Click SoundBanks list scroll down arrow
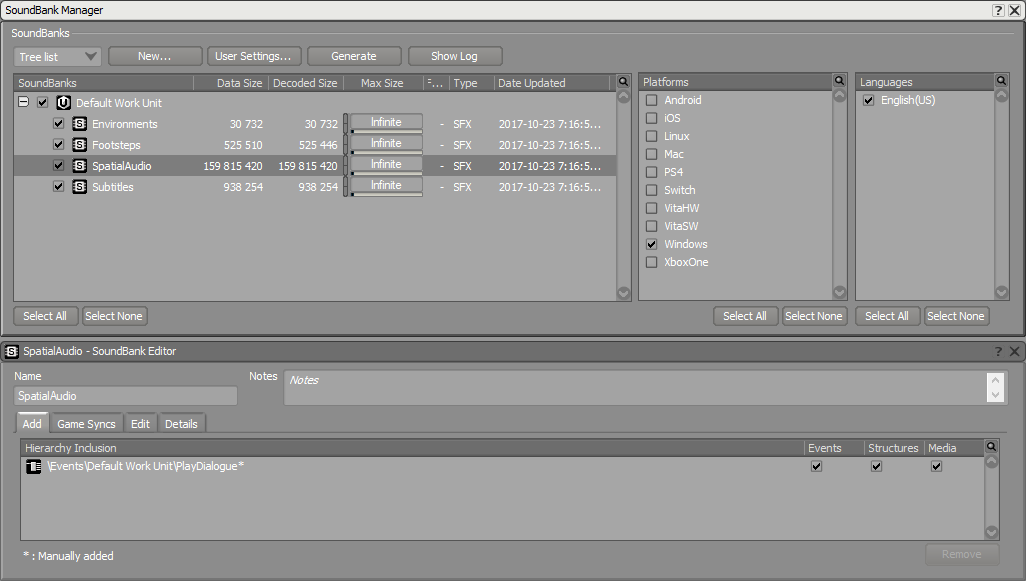Viewport: 1026px width, 581px height. click(624, 292)
